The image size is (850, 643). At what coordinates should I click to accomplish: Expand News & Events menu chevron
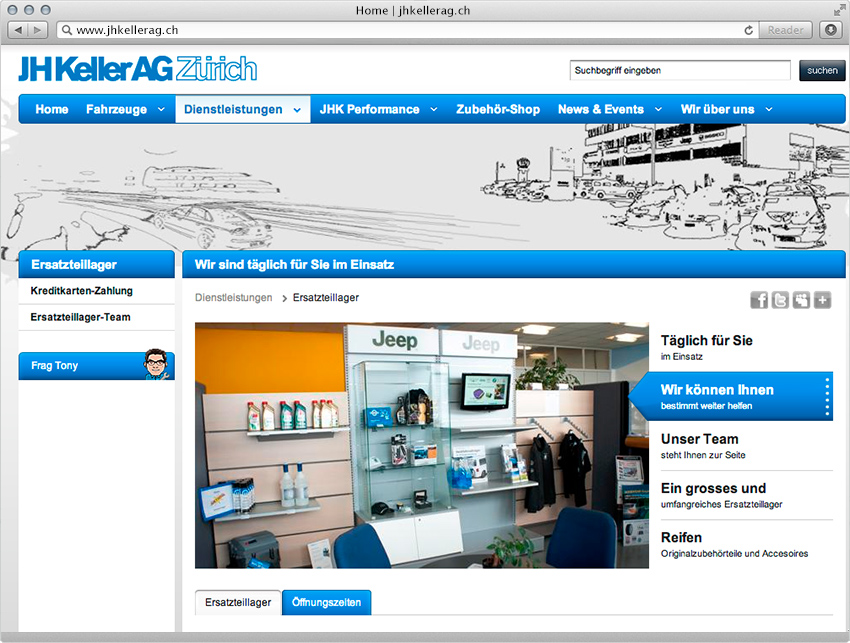pos(658,110)
